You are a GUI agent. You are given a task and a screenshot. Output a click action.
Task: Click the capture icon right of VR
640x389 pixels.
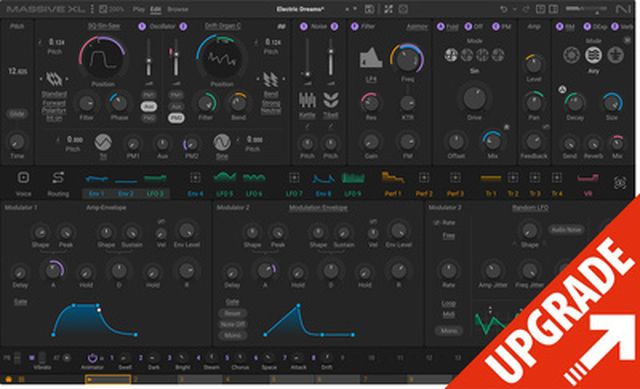[620, 183]
